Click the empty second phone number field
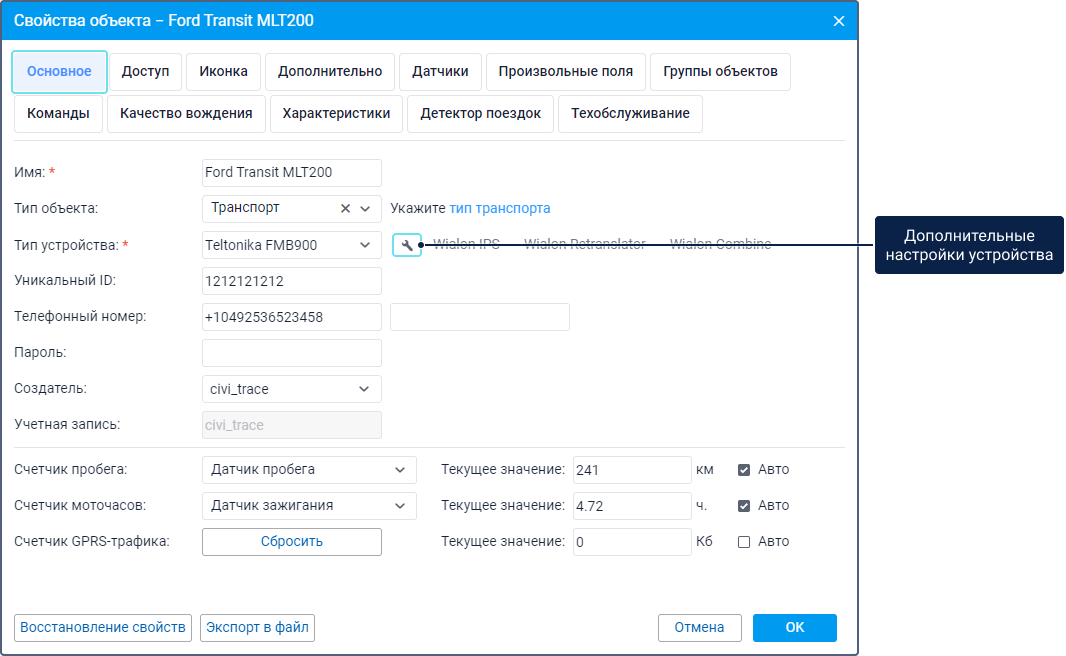This screenshot has height=656, width=1066. tap(480, 317)
